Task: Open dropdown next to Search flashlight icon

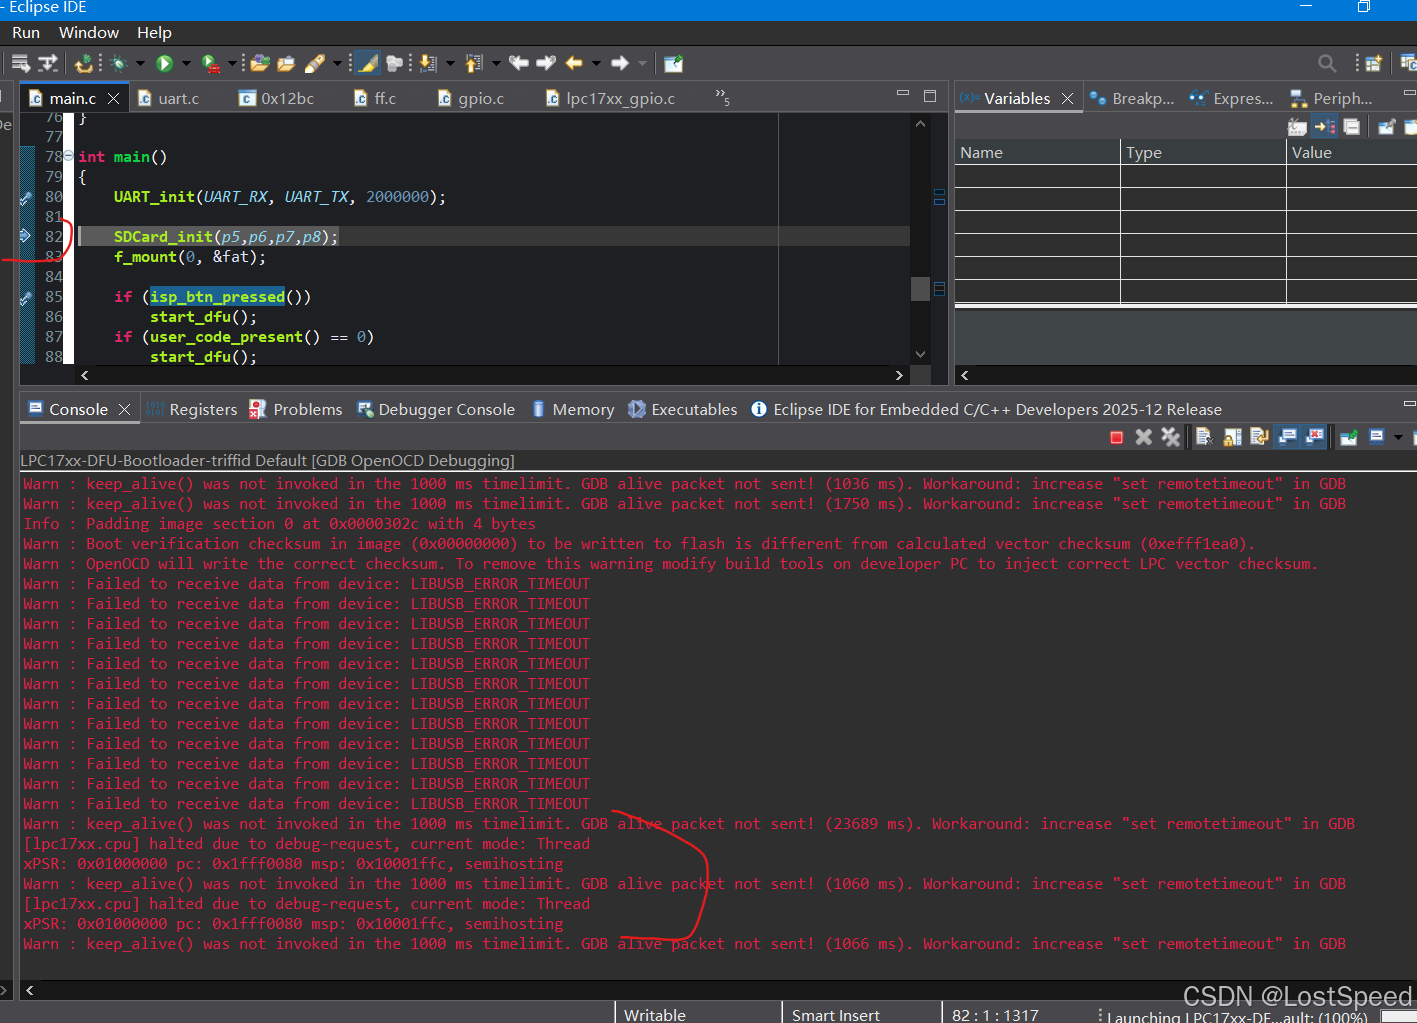Action: click(x=337, y=63)
